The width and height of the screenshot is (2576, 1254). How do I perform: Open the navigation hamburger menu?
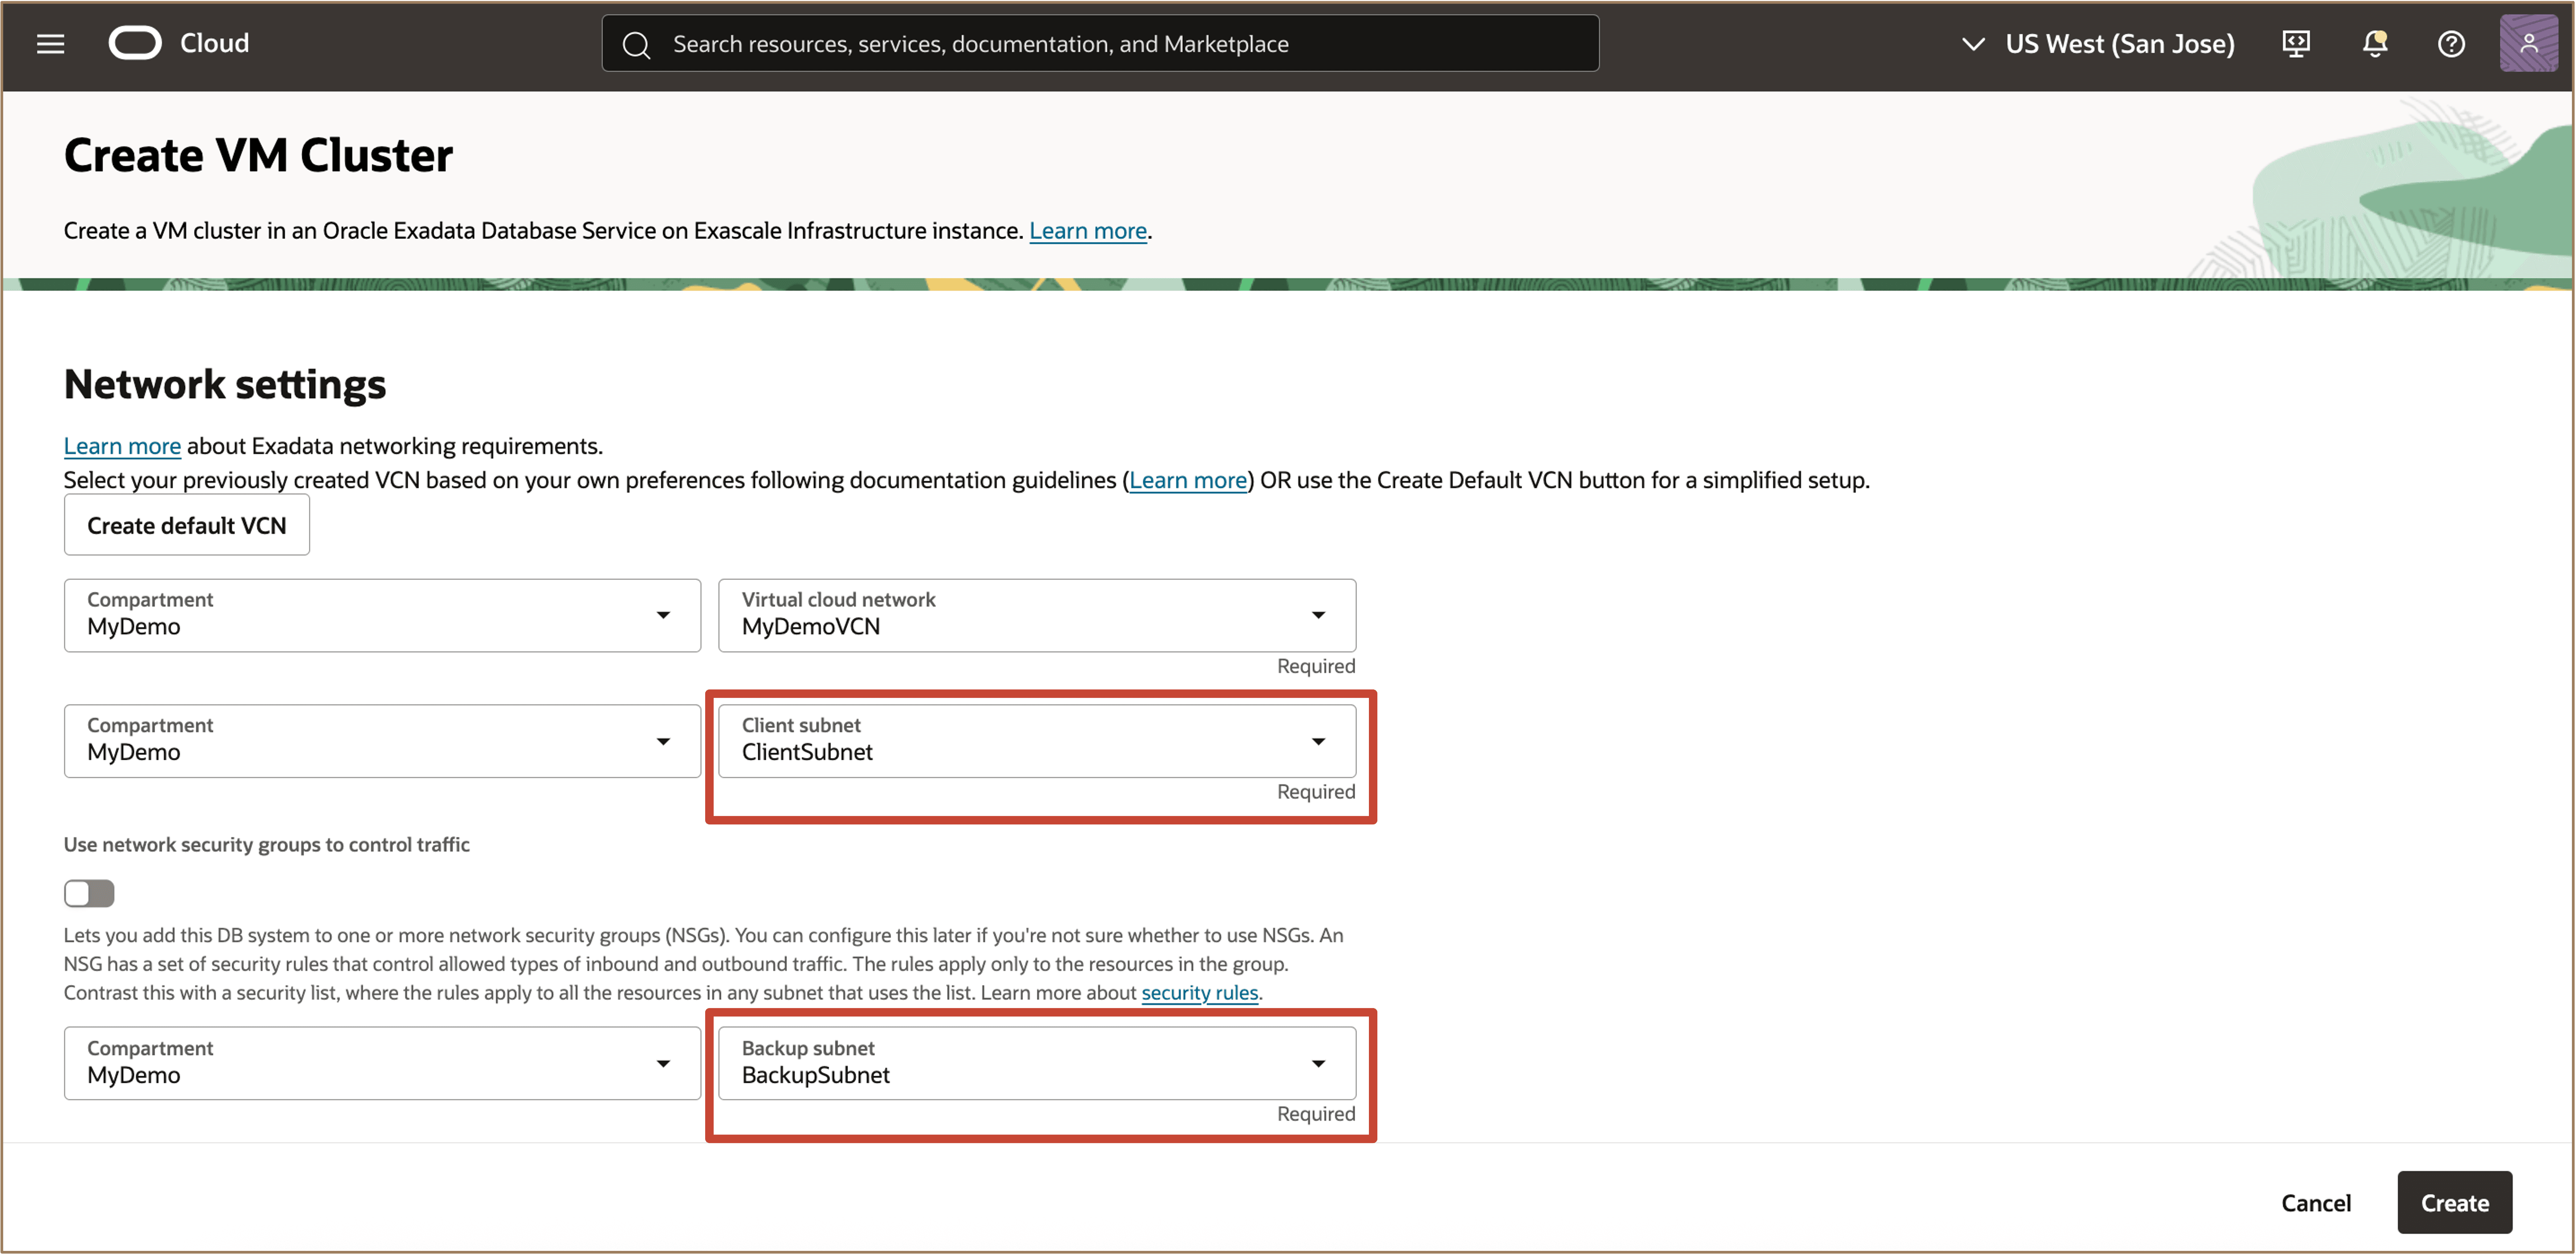49,43
